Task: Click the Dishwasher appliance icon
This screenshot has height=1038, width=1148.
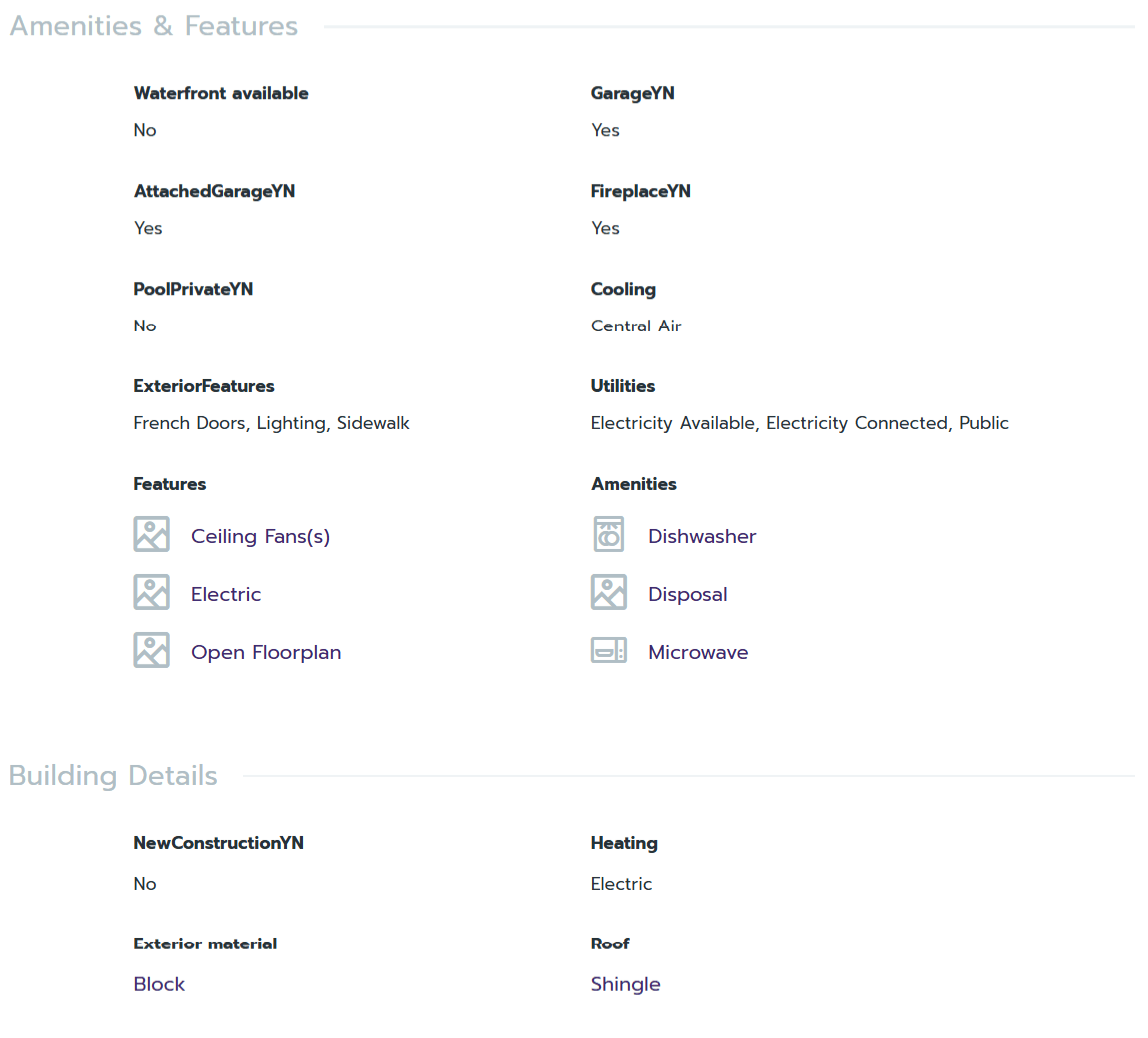Action: 608,534
